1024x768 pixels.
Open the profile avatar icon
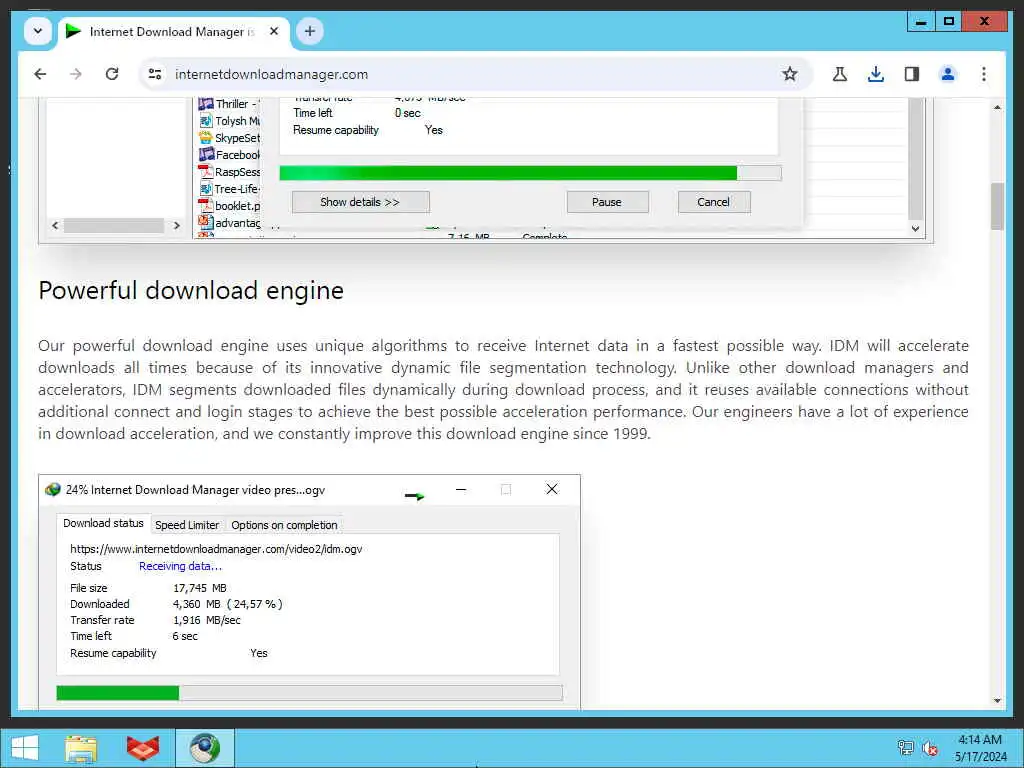pyautogui.click(x=948, y=74)
